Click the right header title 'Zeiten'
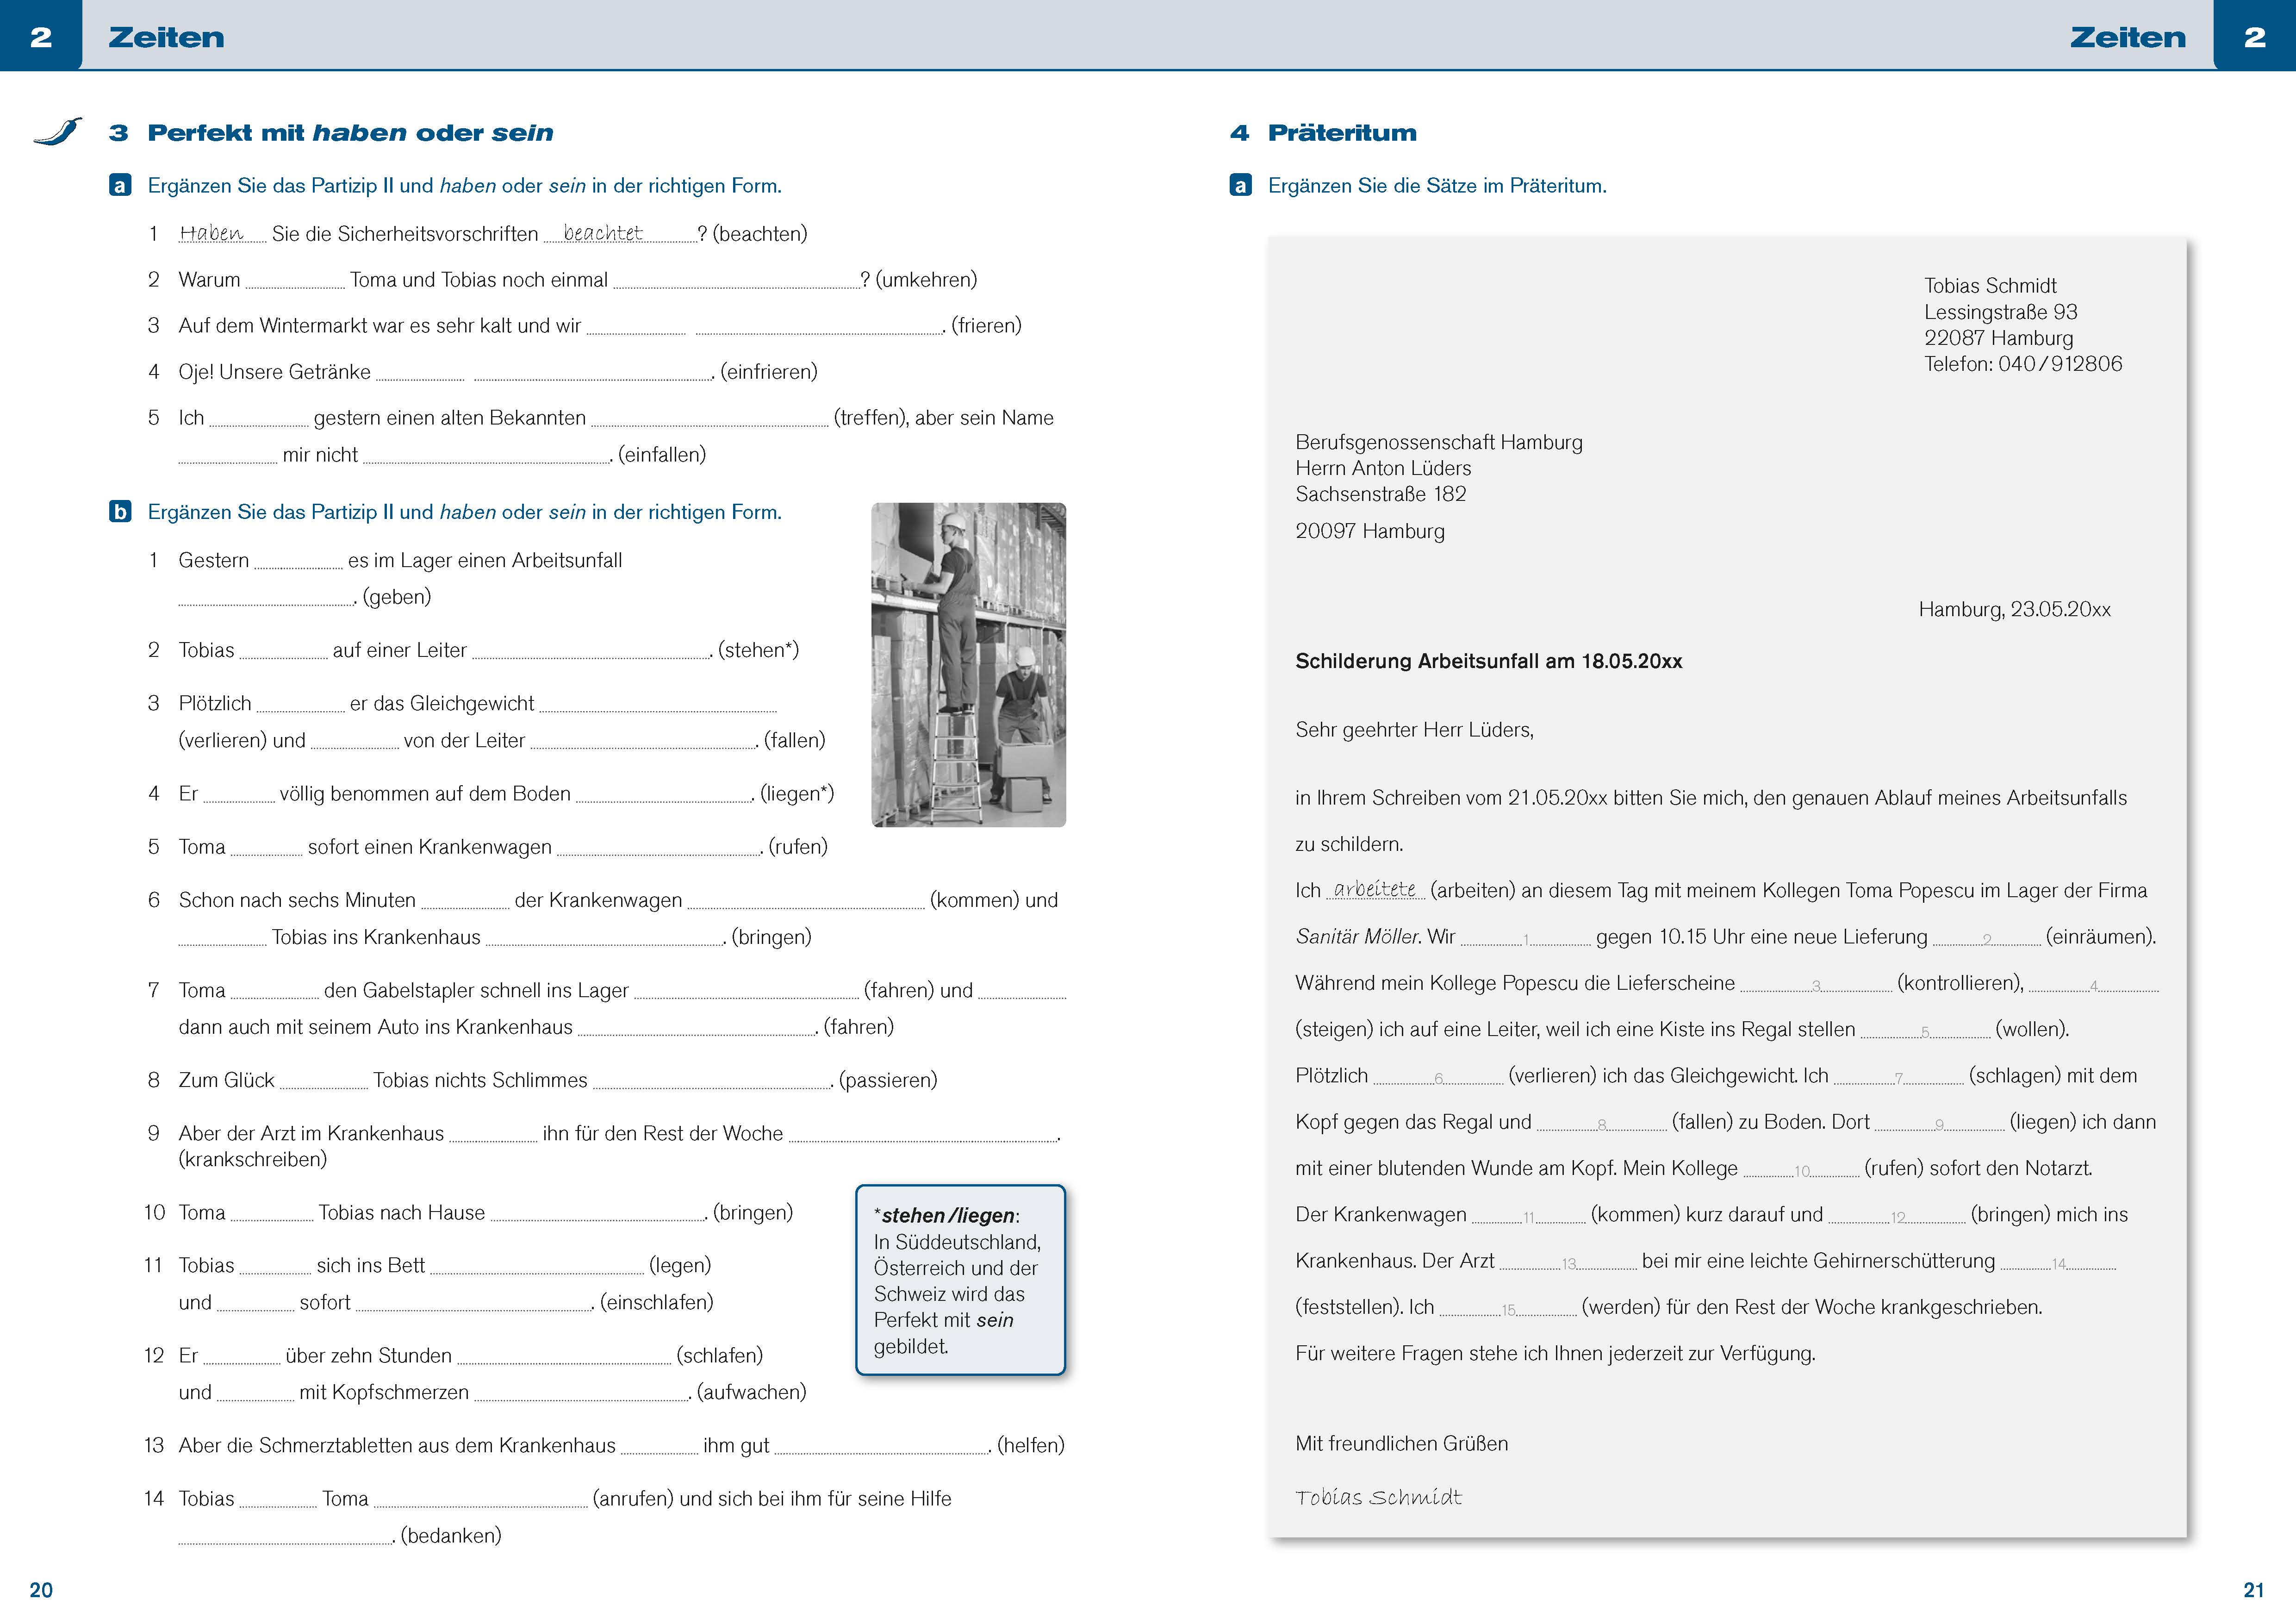 pyautogui.click(x=2128, y=38)
